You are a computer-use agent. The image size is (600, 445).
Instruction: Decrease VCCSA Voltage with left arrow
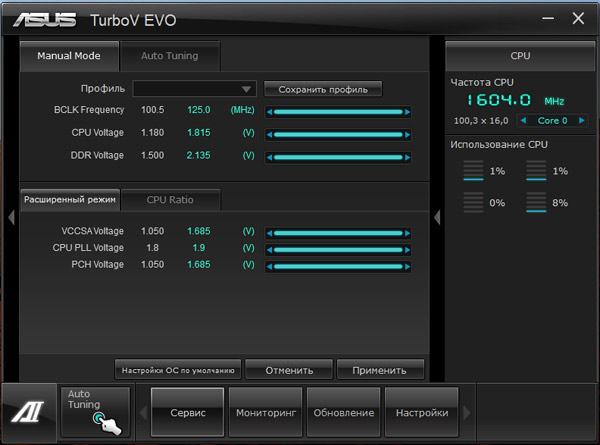point(269,233)
